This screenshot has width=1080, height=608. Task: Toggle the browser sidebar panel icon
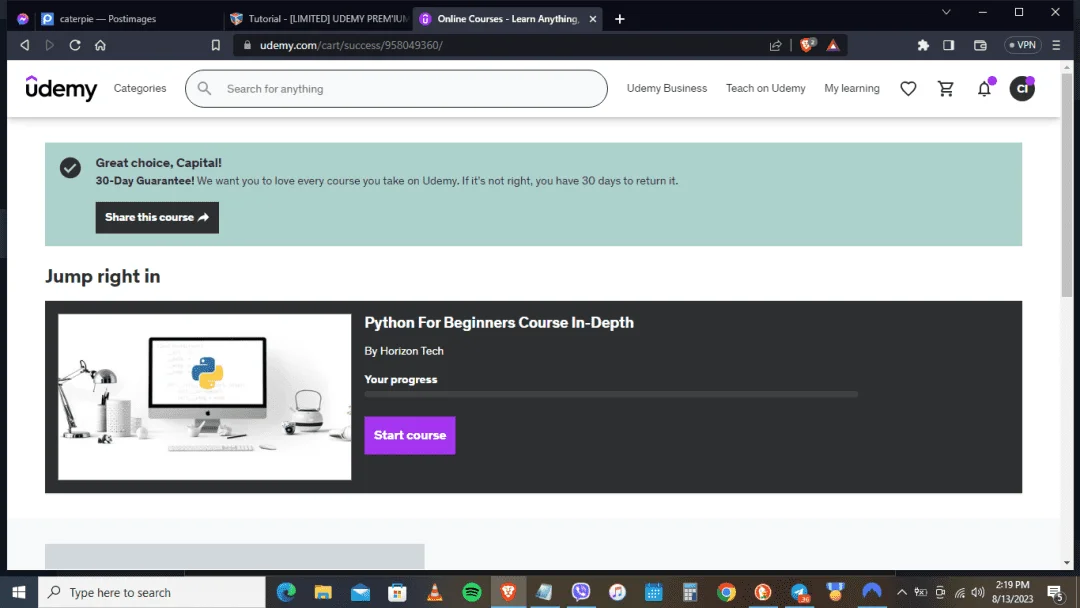[948, 45]
